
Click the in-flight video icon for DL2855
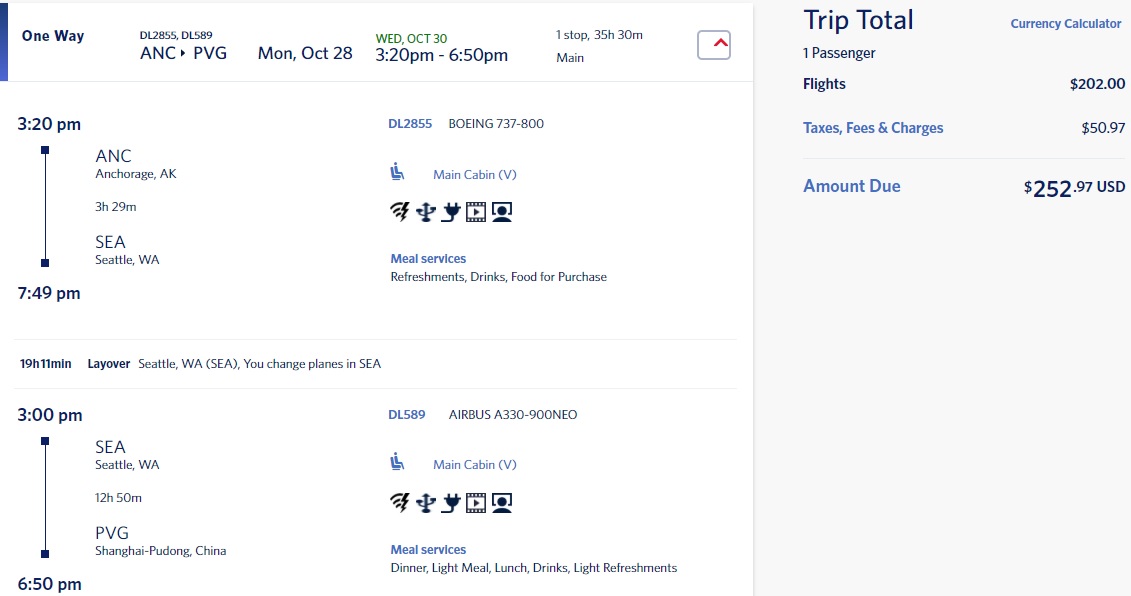(476, 211)
